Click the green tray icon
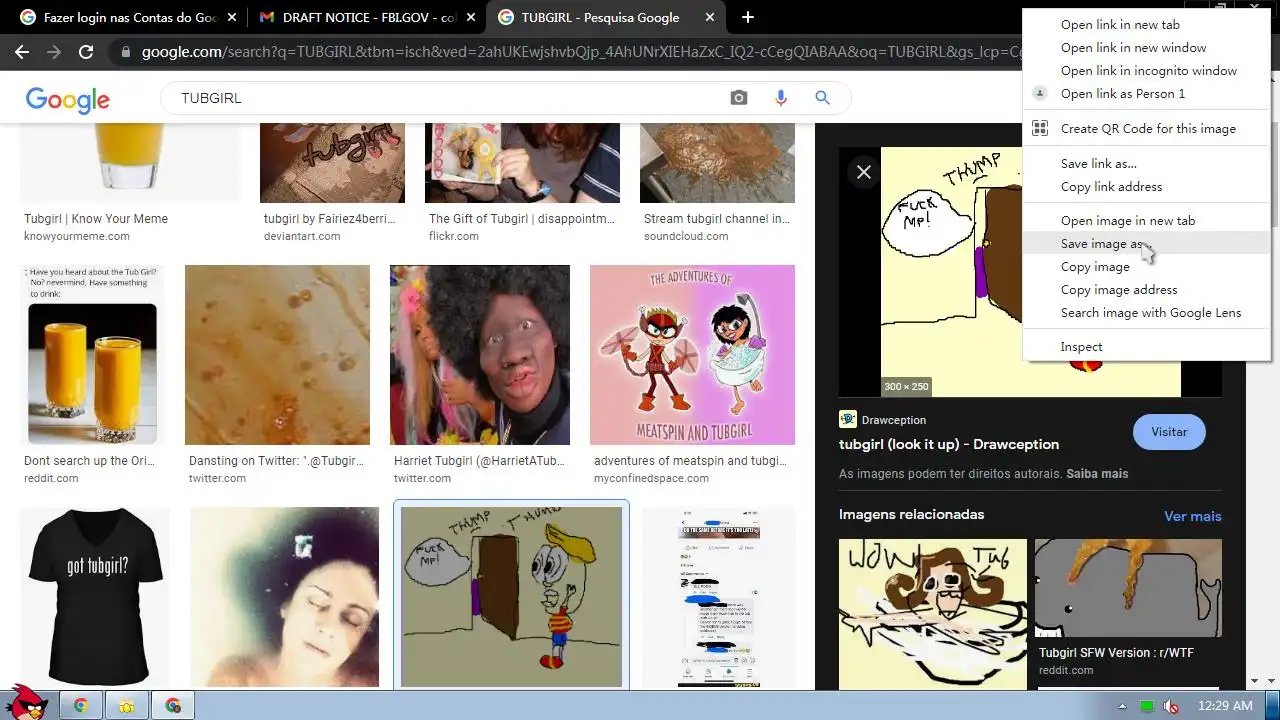 click(x=1147, y=706)
